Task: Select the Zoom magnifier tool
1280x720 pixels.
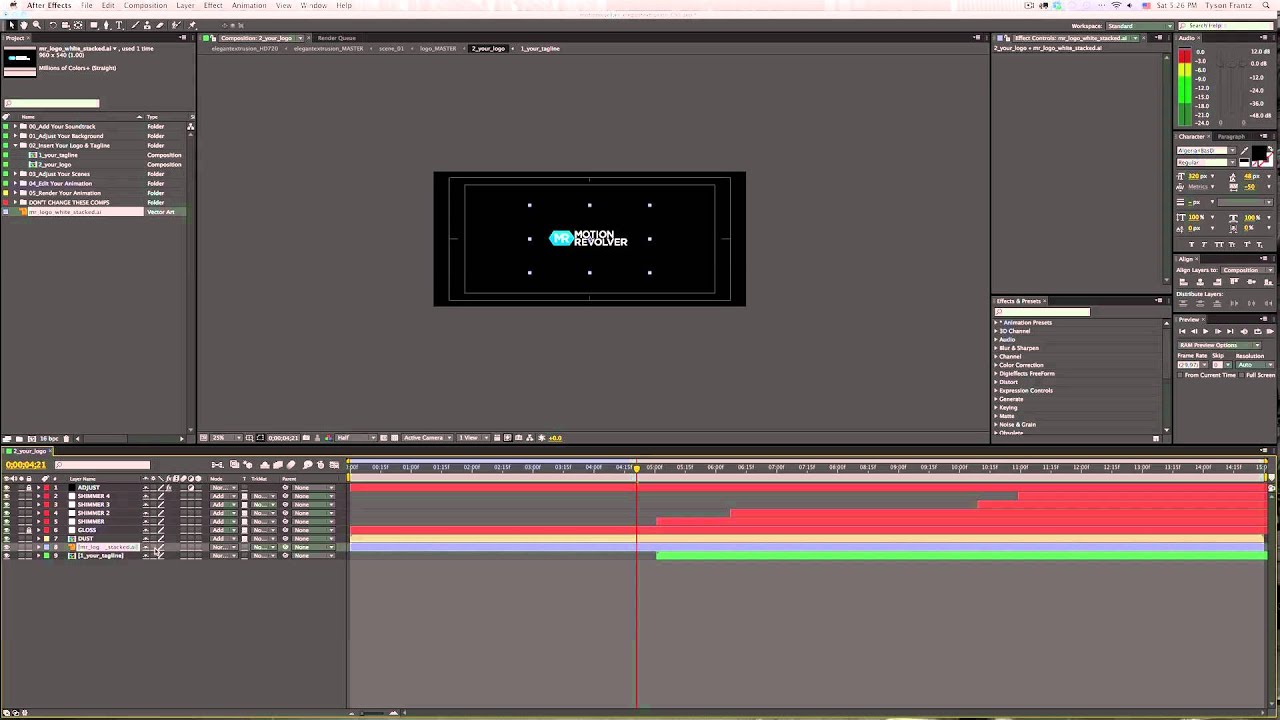Action: tap(37, 25)
